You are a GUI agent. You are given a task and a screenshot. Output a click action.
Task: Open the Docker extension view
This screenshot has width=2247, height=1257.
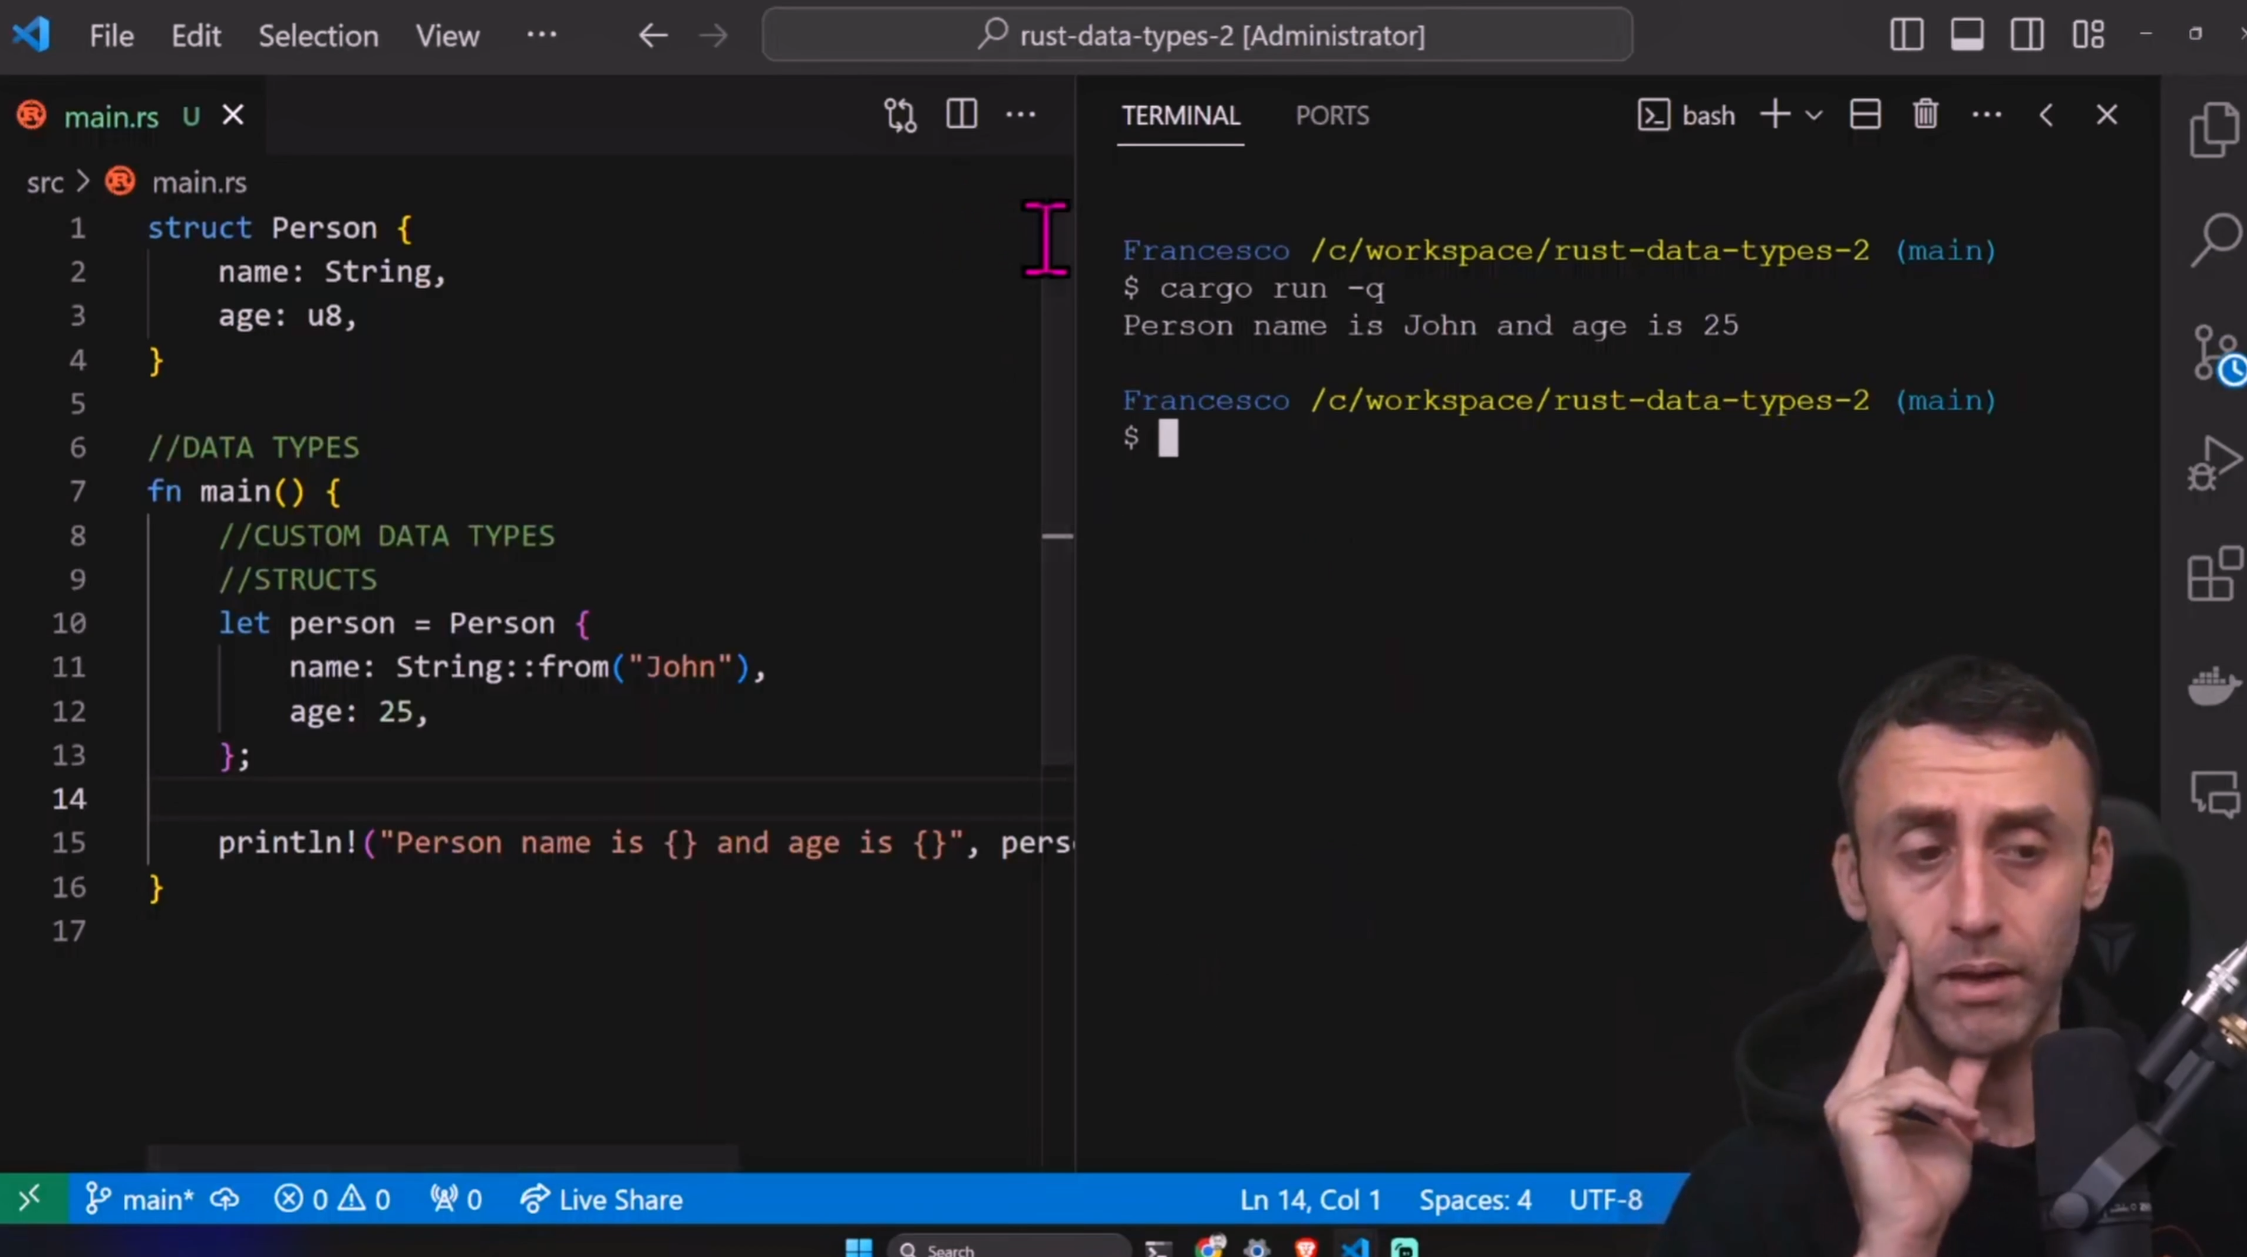pos(2213,685)
